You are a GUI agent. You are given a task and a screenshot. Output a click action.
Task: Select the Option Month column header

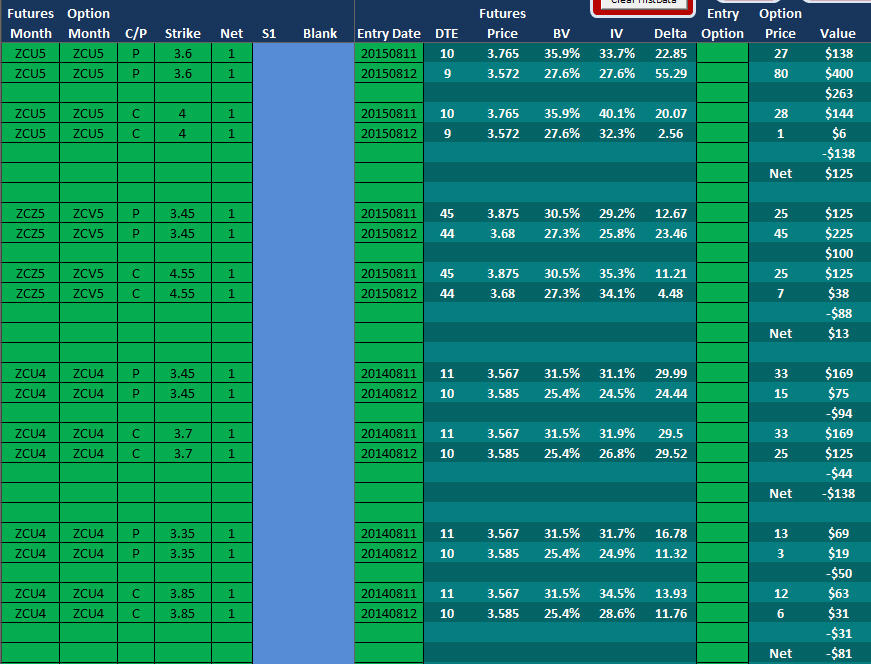click(x=89, y=23)
